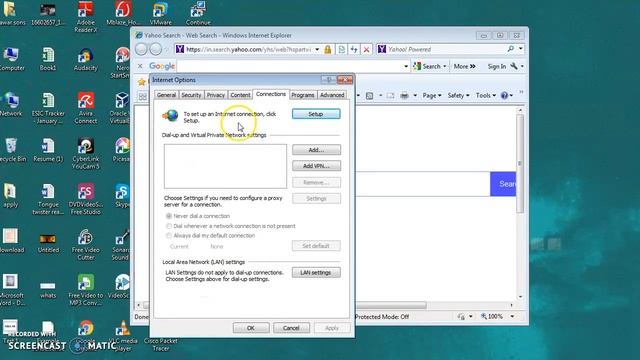Viewport: 640px width, 360px height.
Task: Switch to the Programs tab
Action: tap(303, 95)
